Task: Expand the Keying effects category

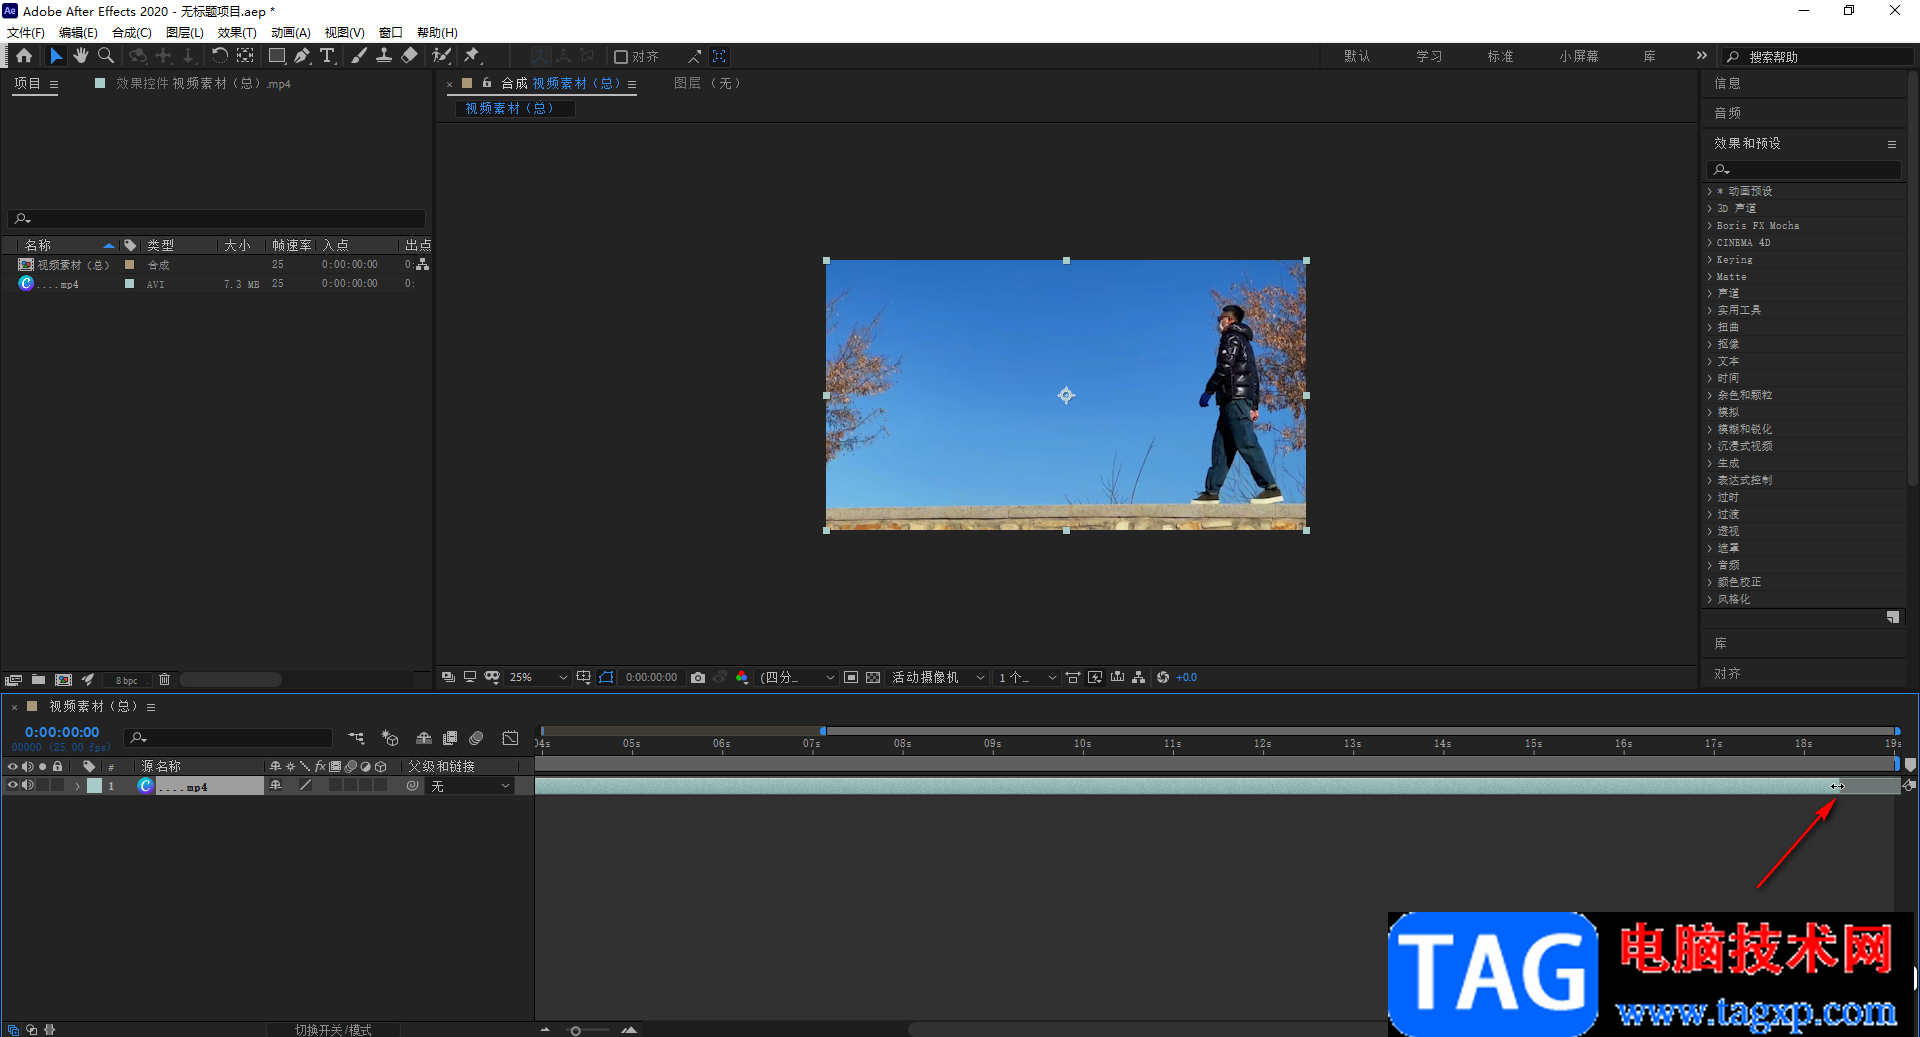Action: [1734, 260]
